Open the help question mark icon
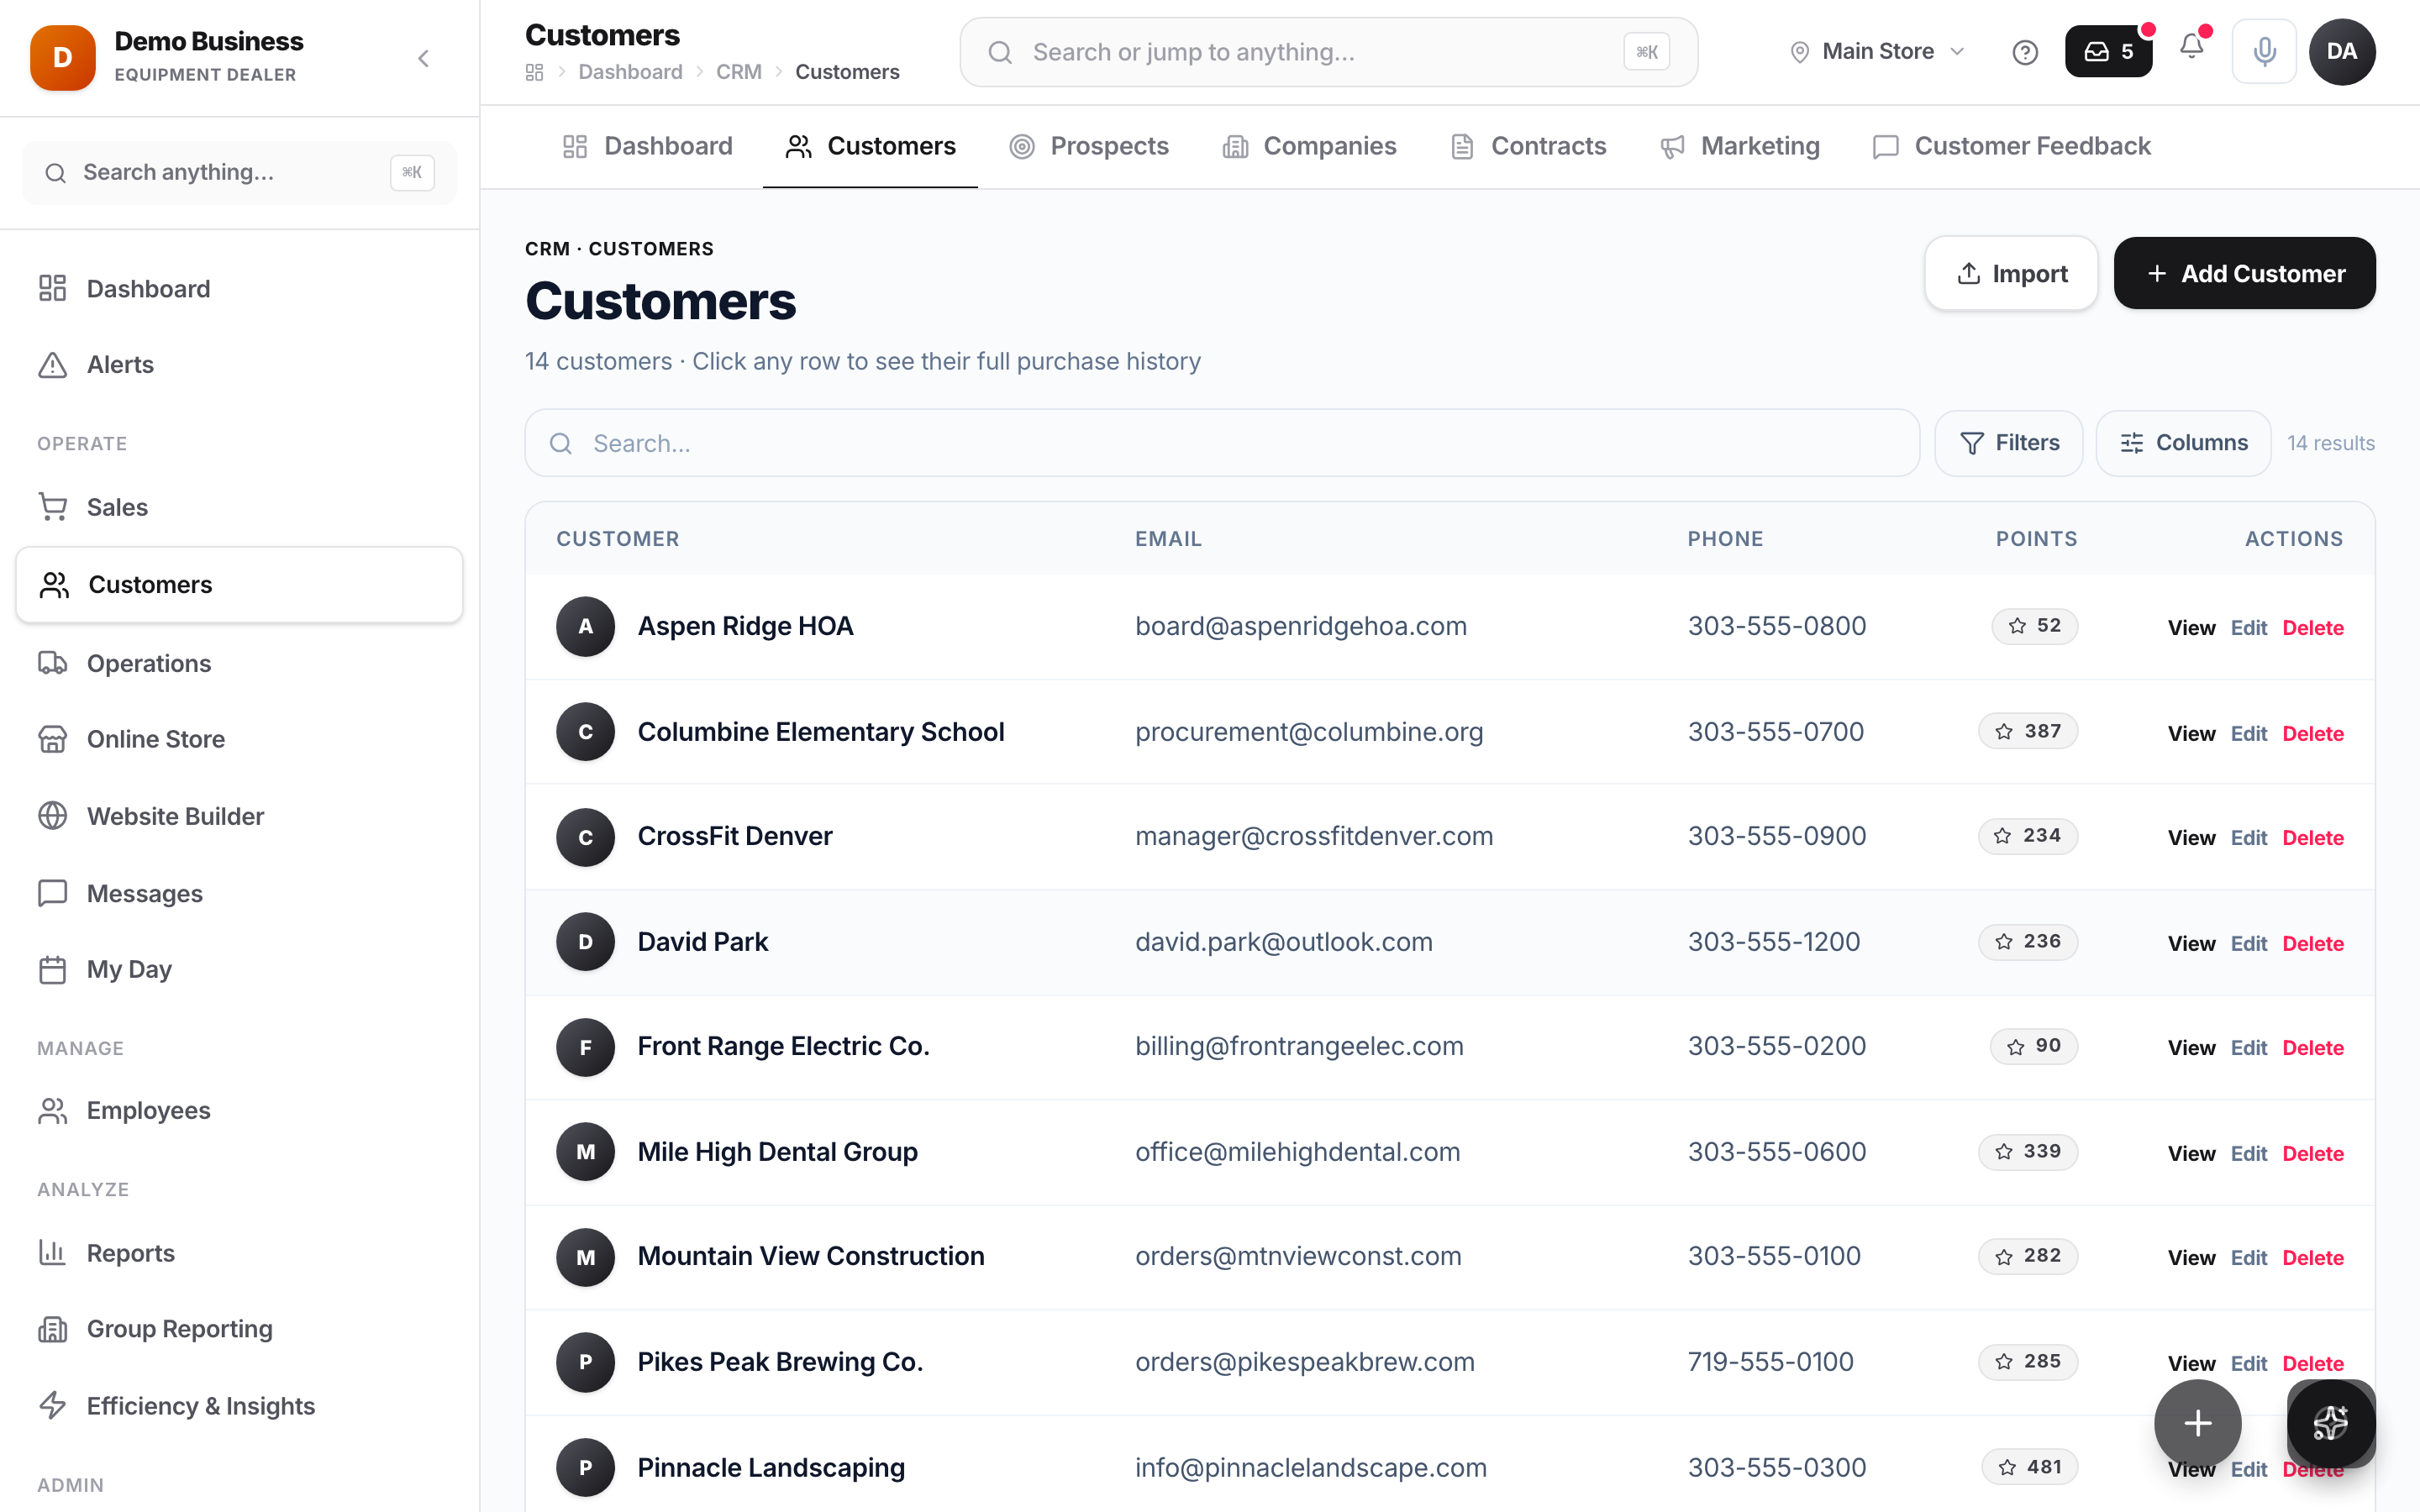This screenshot has height=1512, width=2420. pos(2024,52)
